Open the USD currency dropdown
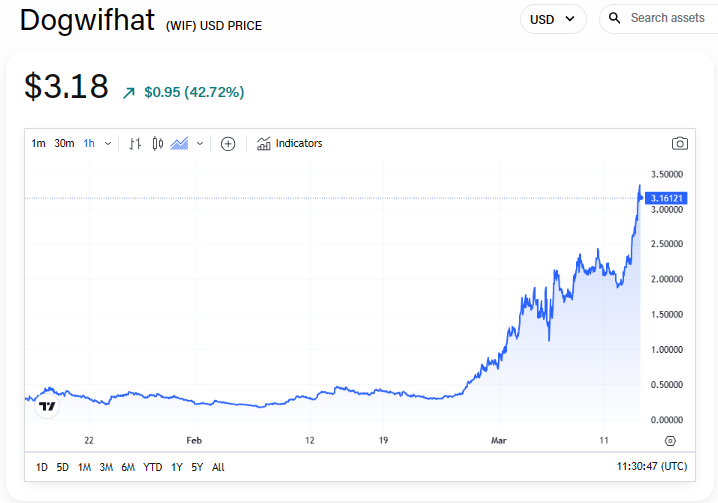Image resolution: width=718 pixels, height=503 pixels. [x=553, y=19]
